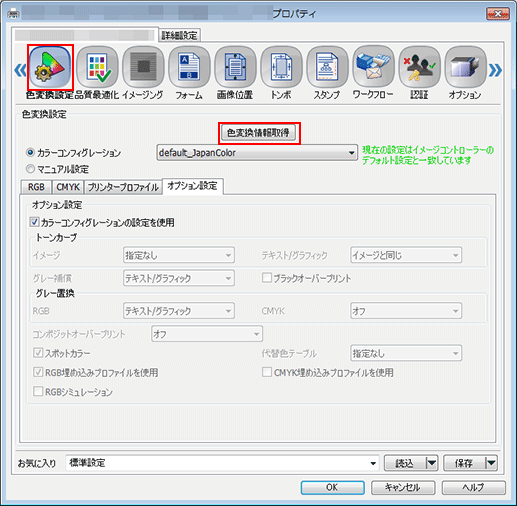Open the オプション option icon

coord(465,67)
